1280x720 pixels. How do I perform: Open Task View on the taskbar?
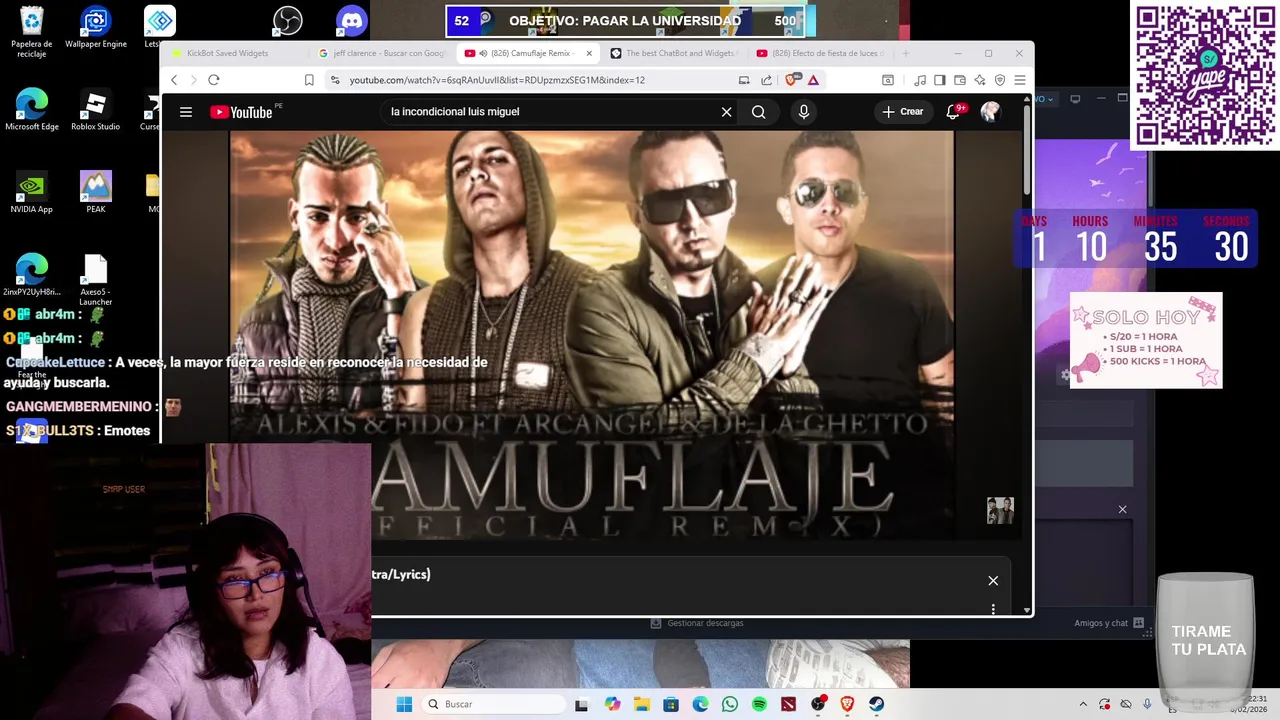click(x=581, y=704)
